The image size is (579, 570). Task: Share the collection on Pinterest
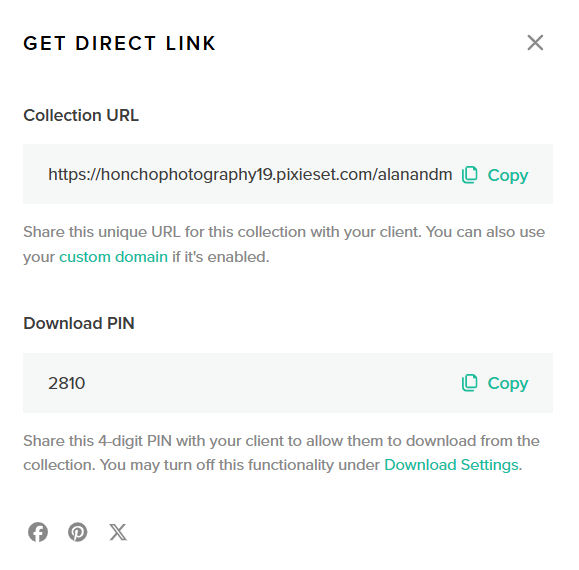78,532
